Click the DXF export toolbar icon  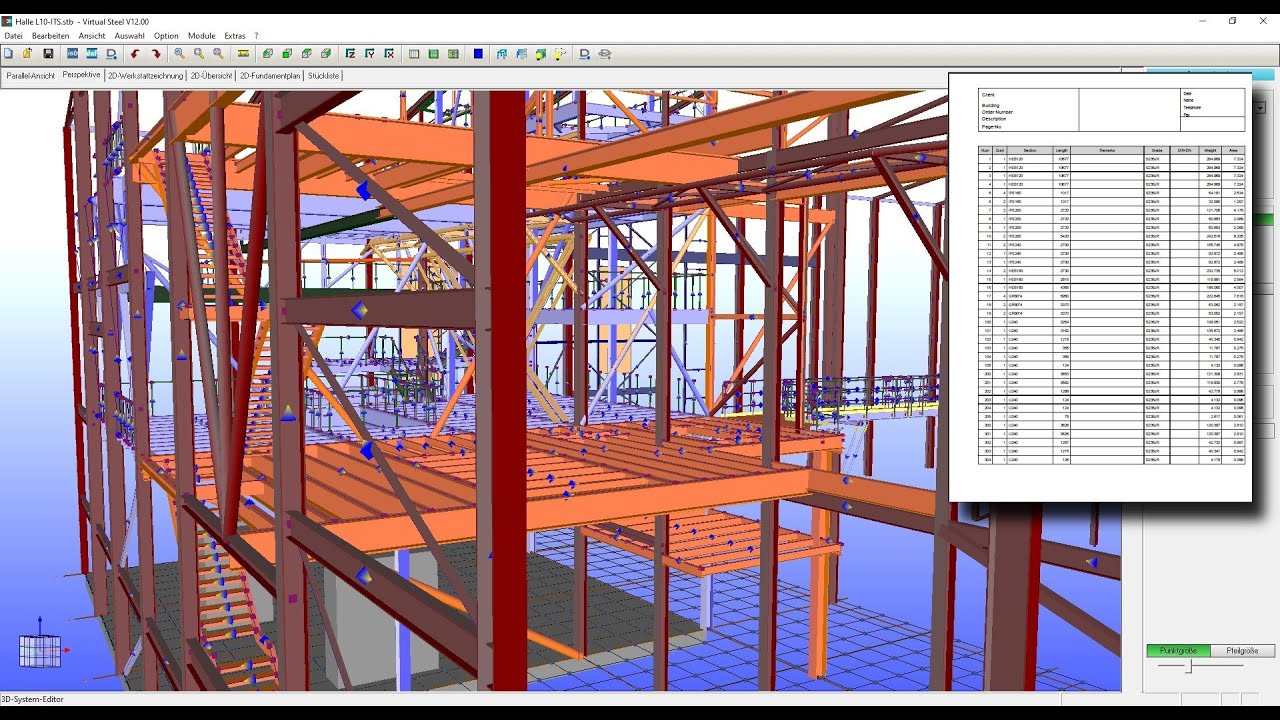[x=92, y=53]
